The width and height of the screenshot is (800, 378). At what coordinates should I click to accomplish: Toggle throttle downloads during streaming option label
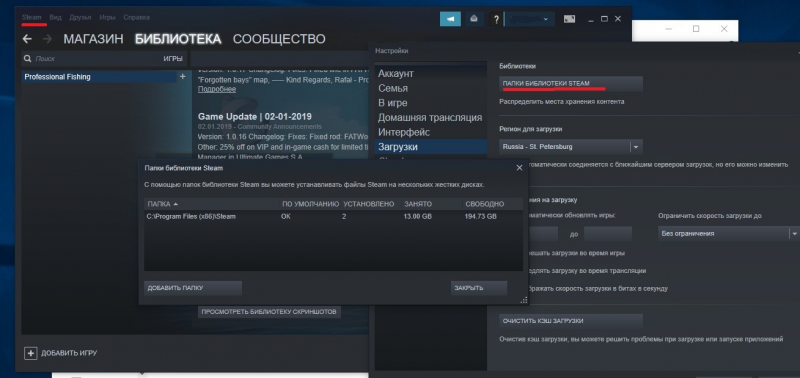(x=587, y=271)
